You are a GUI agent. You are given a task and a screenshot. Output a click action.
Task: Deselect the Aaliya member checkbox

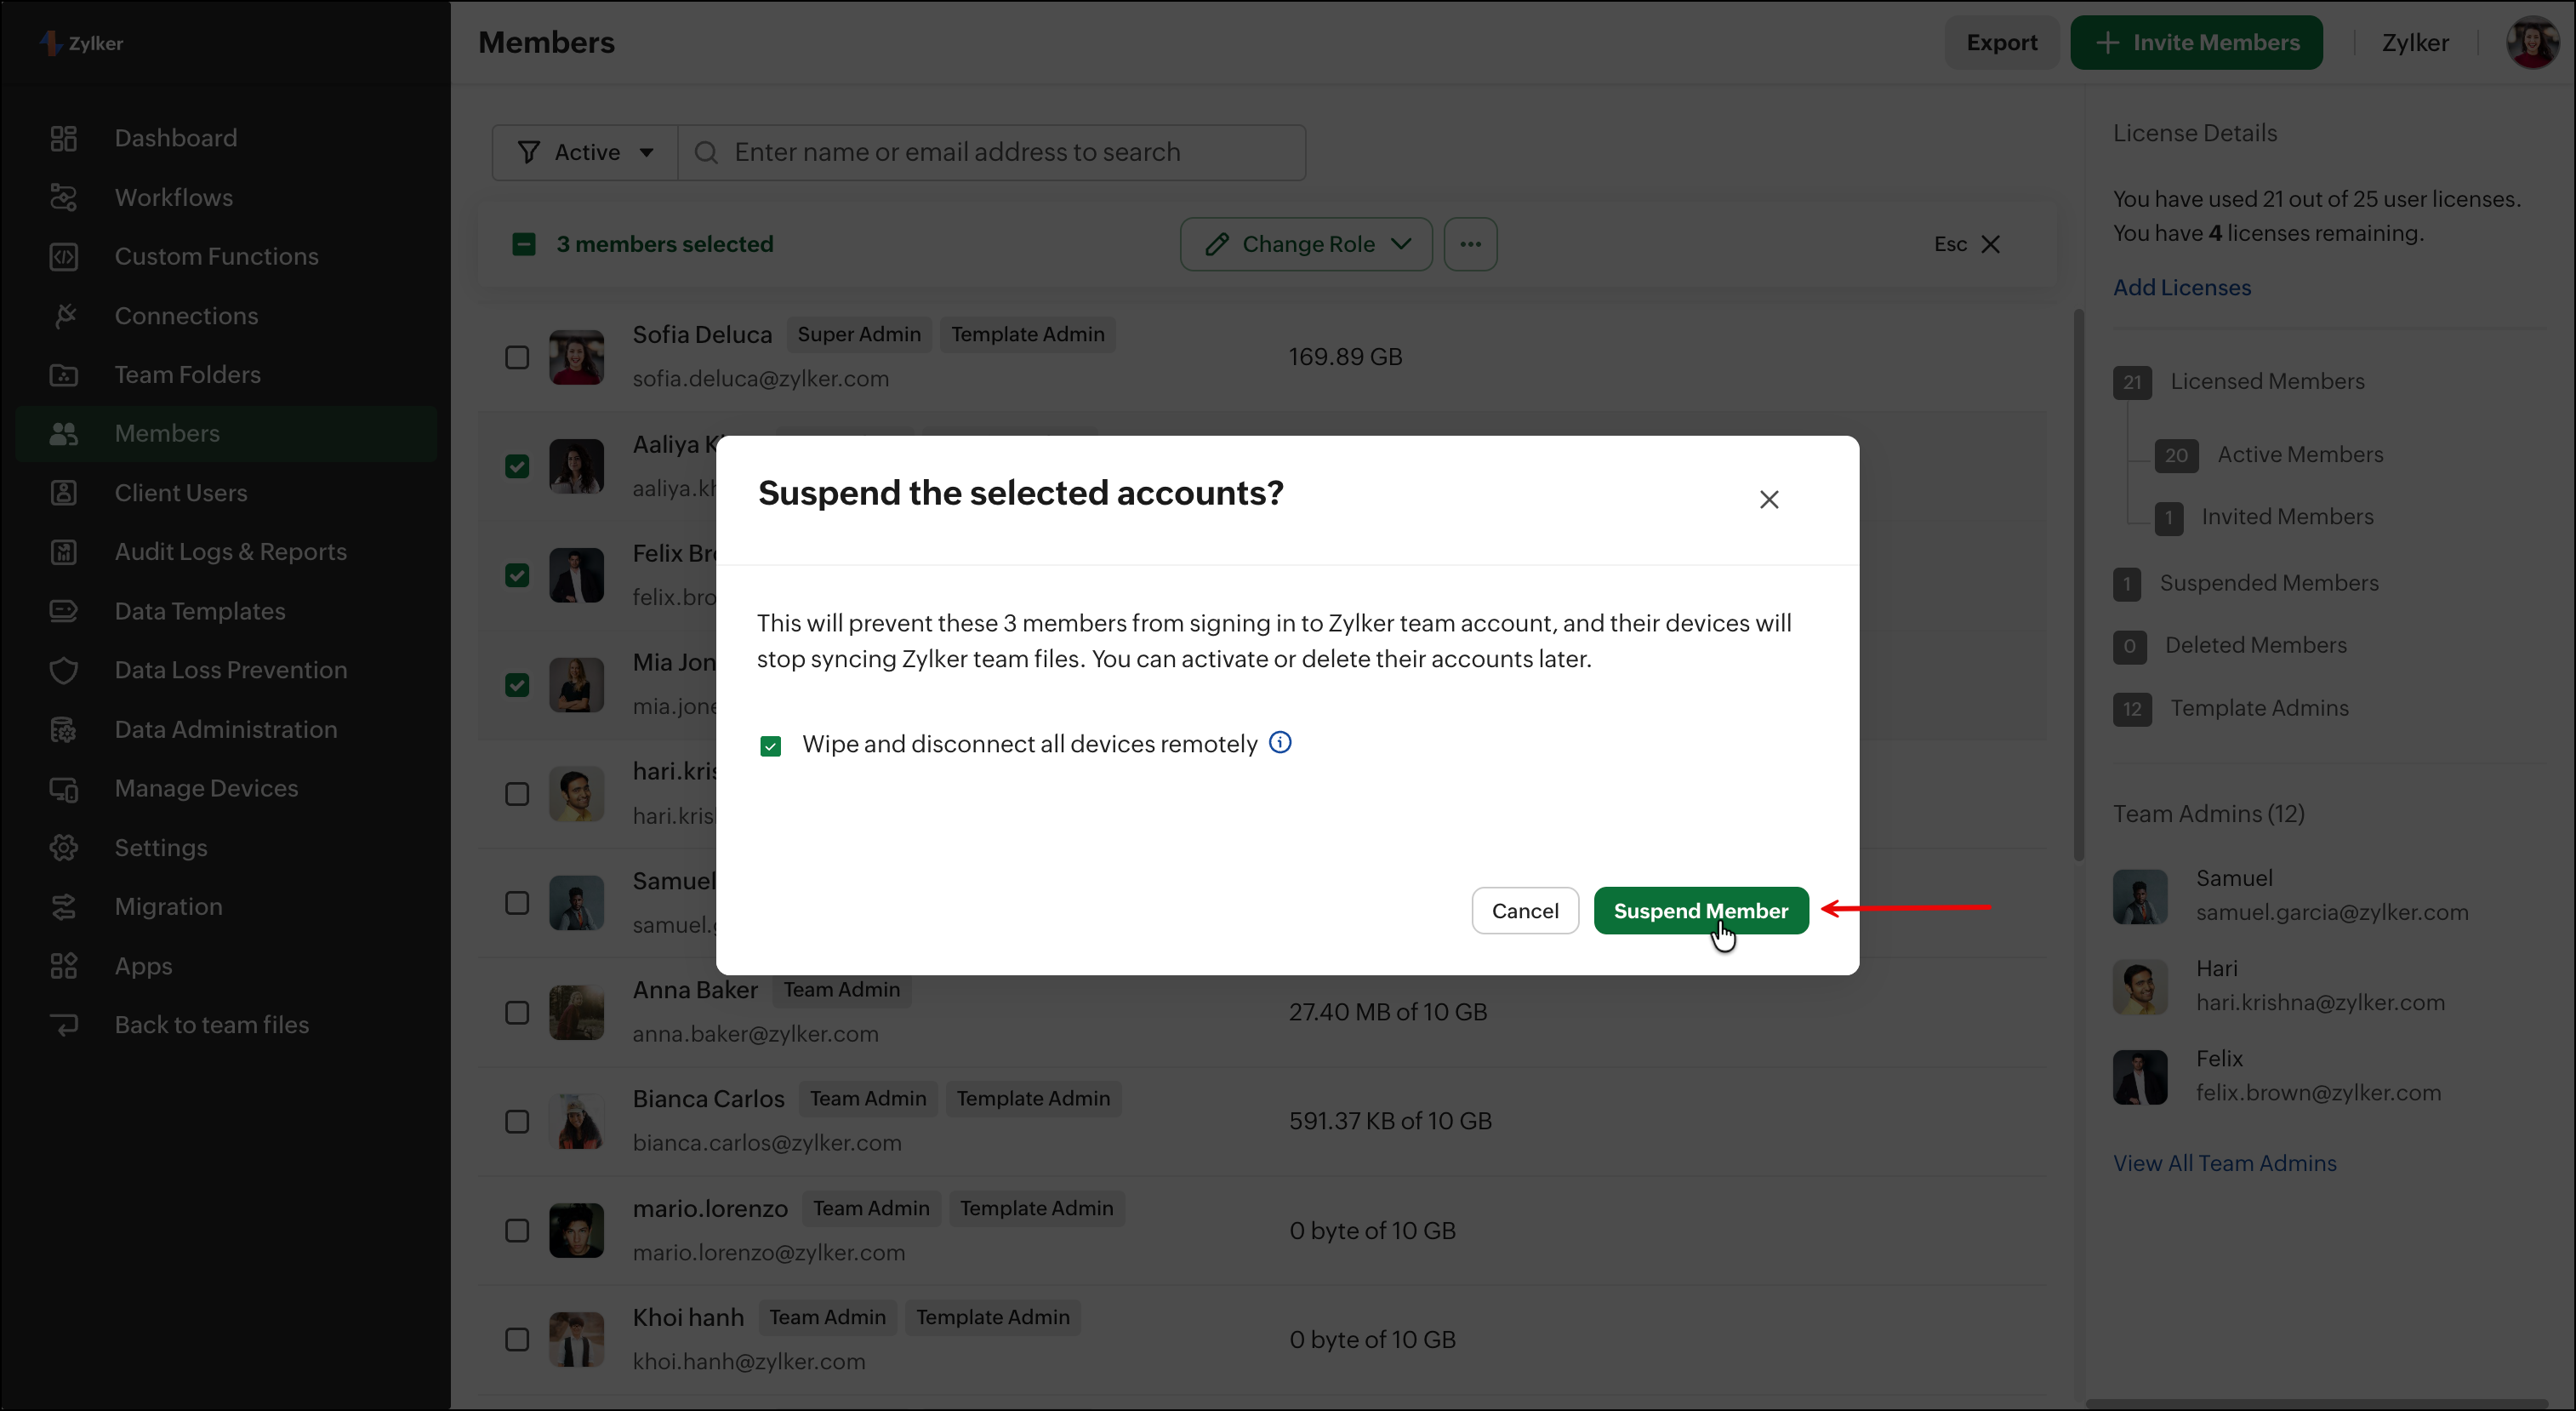point(517,466)
